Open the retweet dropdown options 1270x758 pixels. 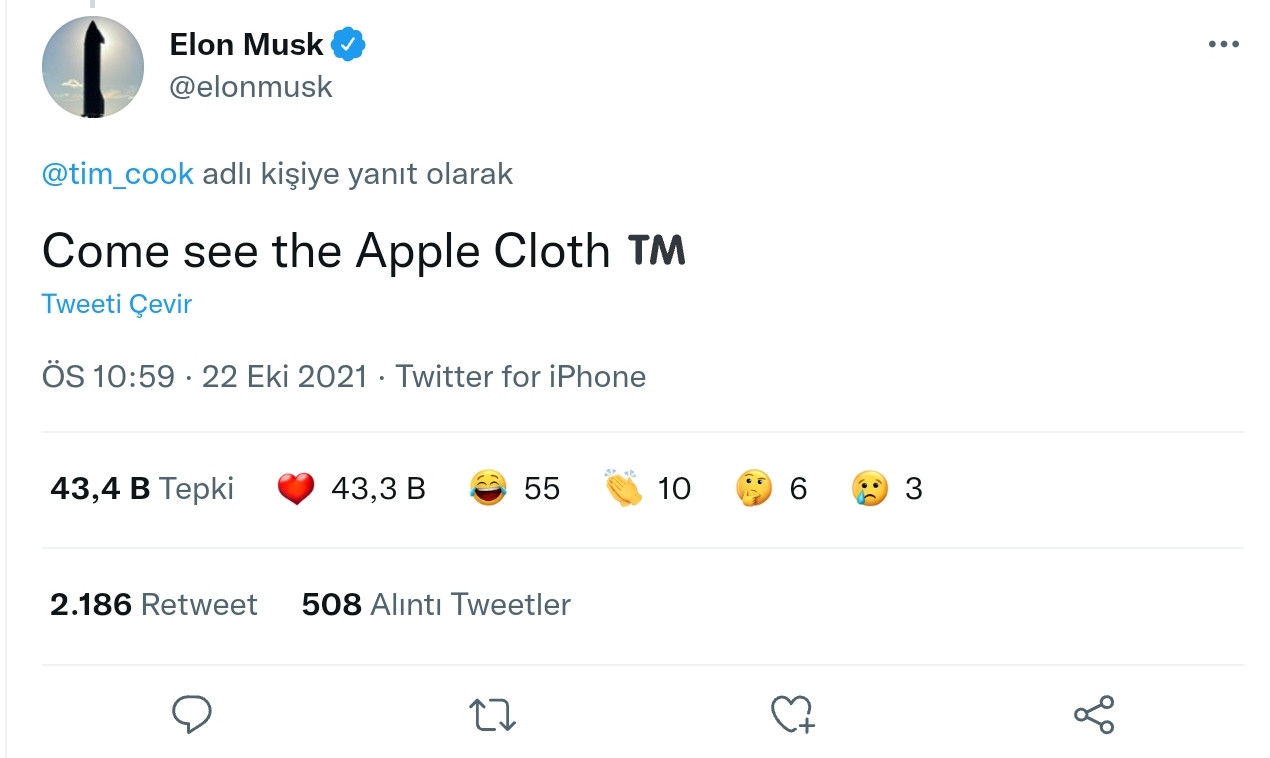coord(492,714)
